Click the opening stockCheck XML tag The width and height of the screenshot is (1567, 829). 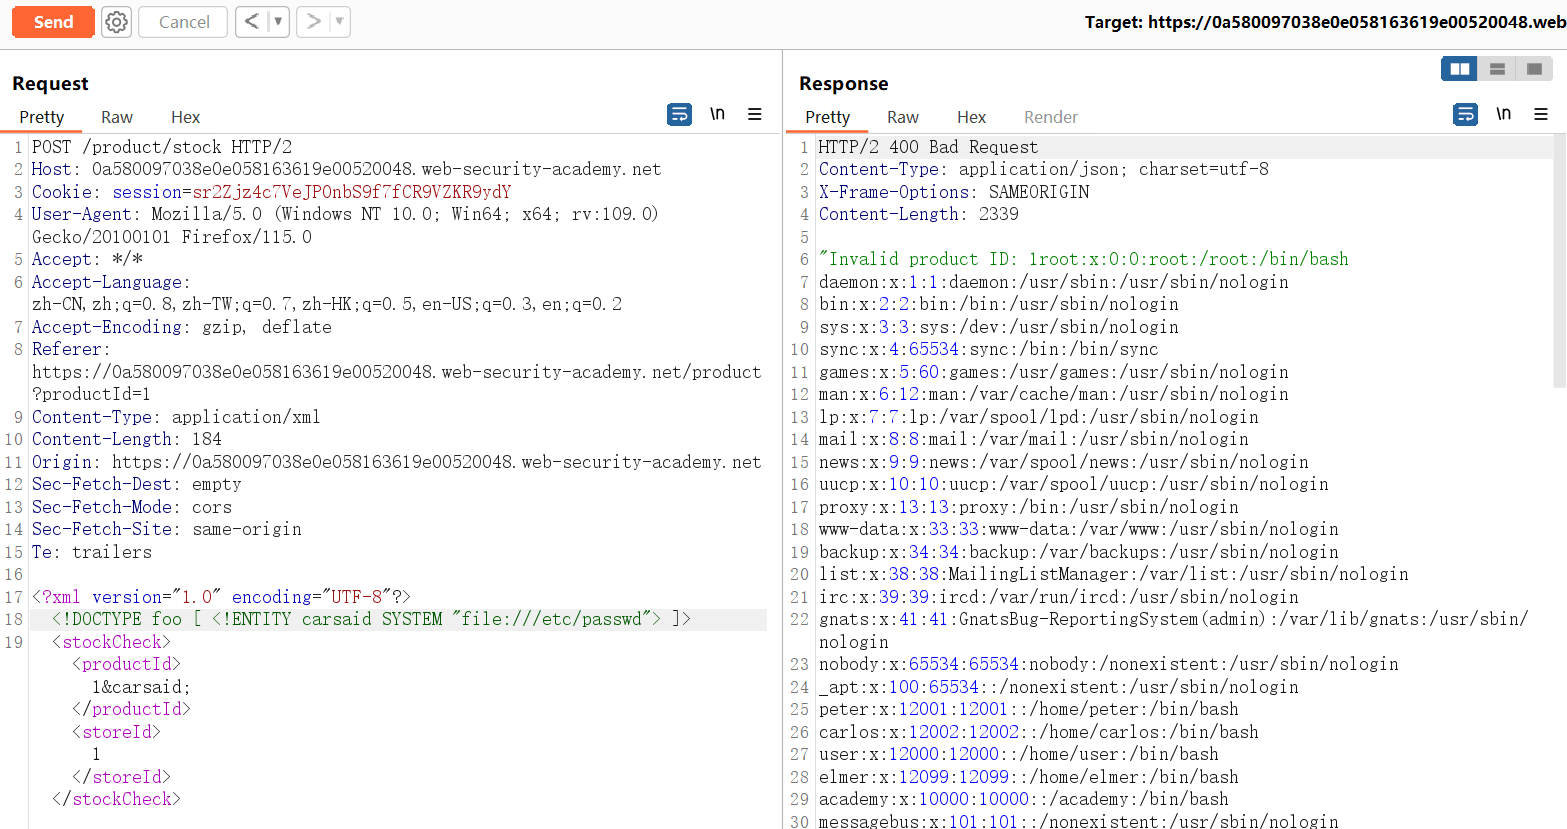[x=111, y=642]
